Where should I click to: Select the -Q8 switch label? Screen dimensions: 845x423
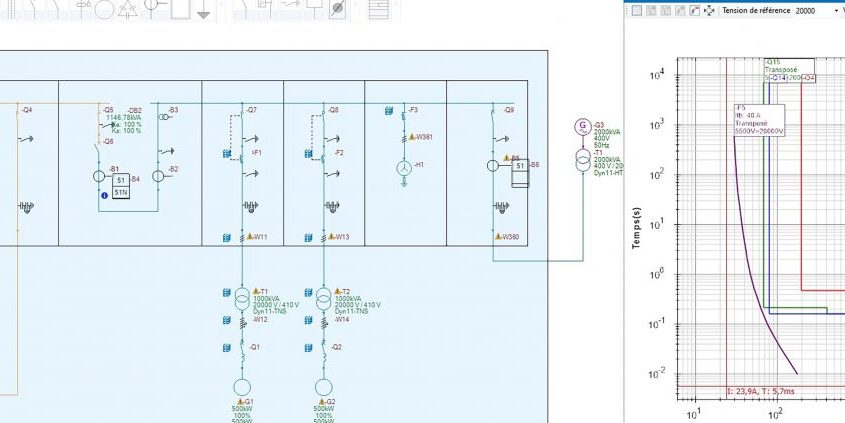point(333,110)
